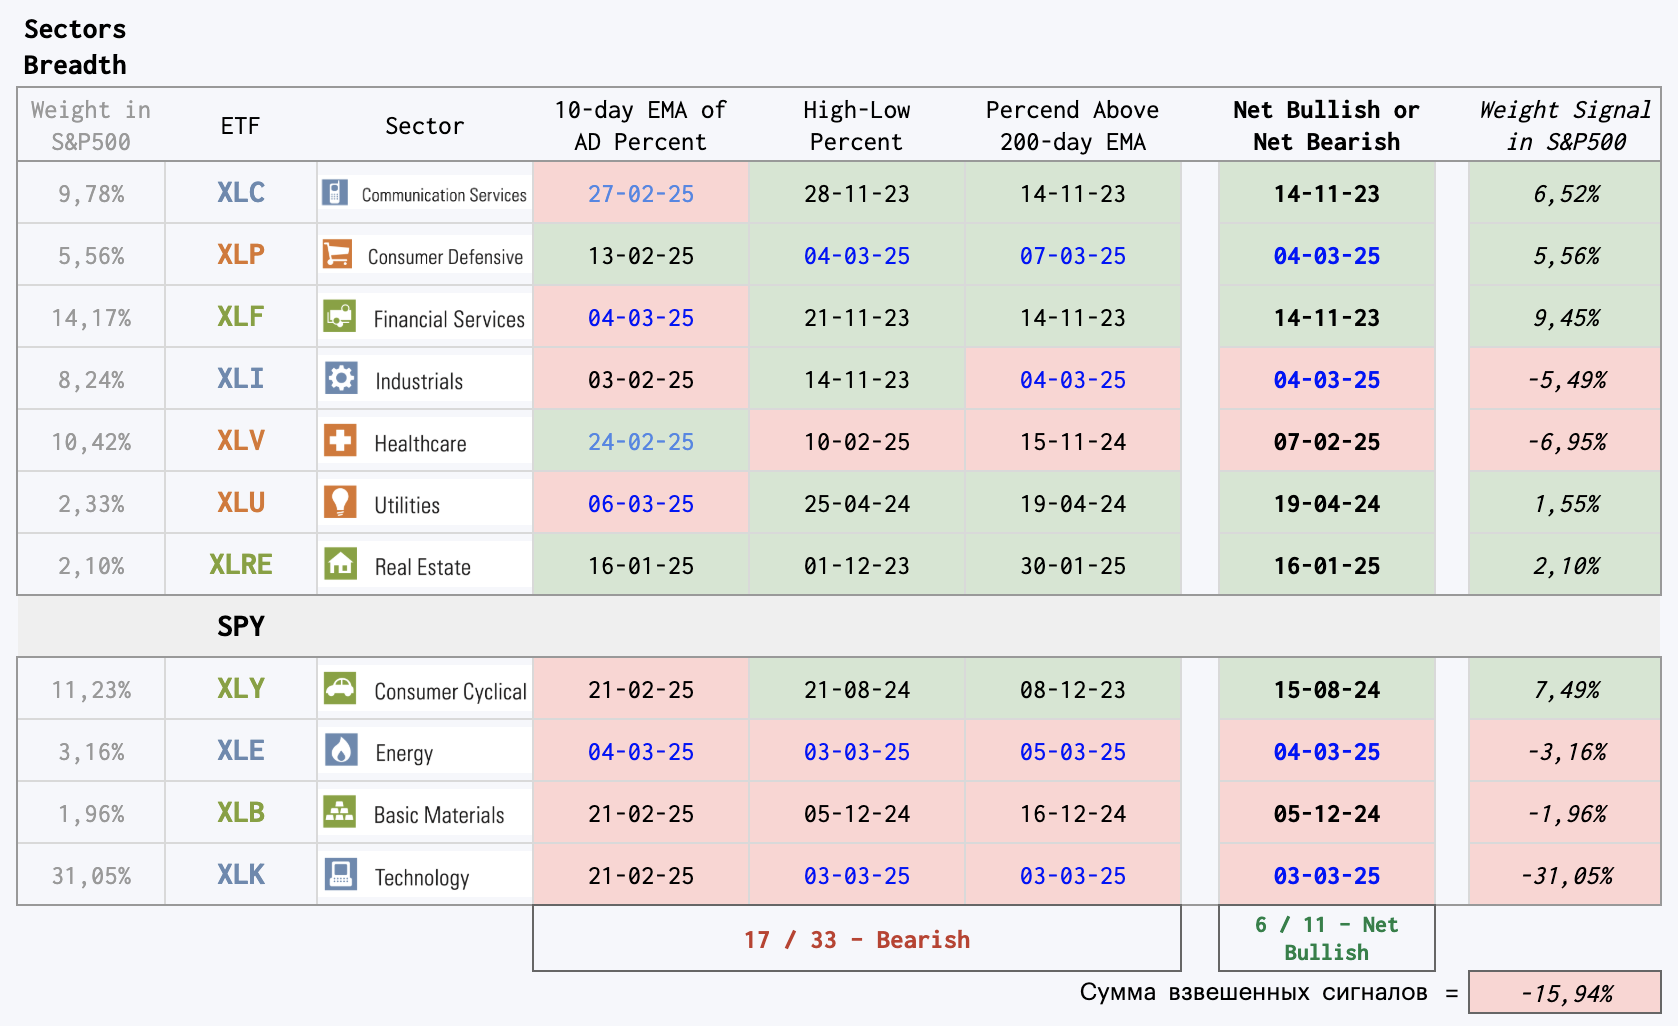Click the Consumer Cyclical car icon

(x=340, y=688)
